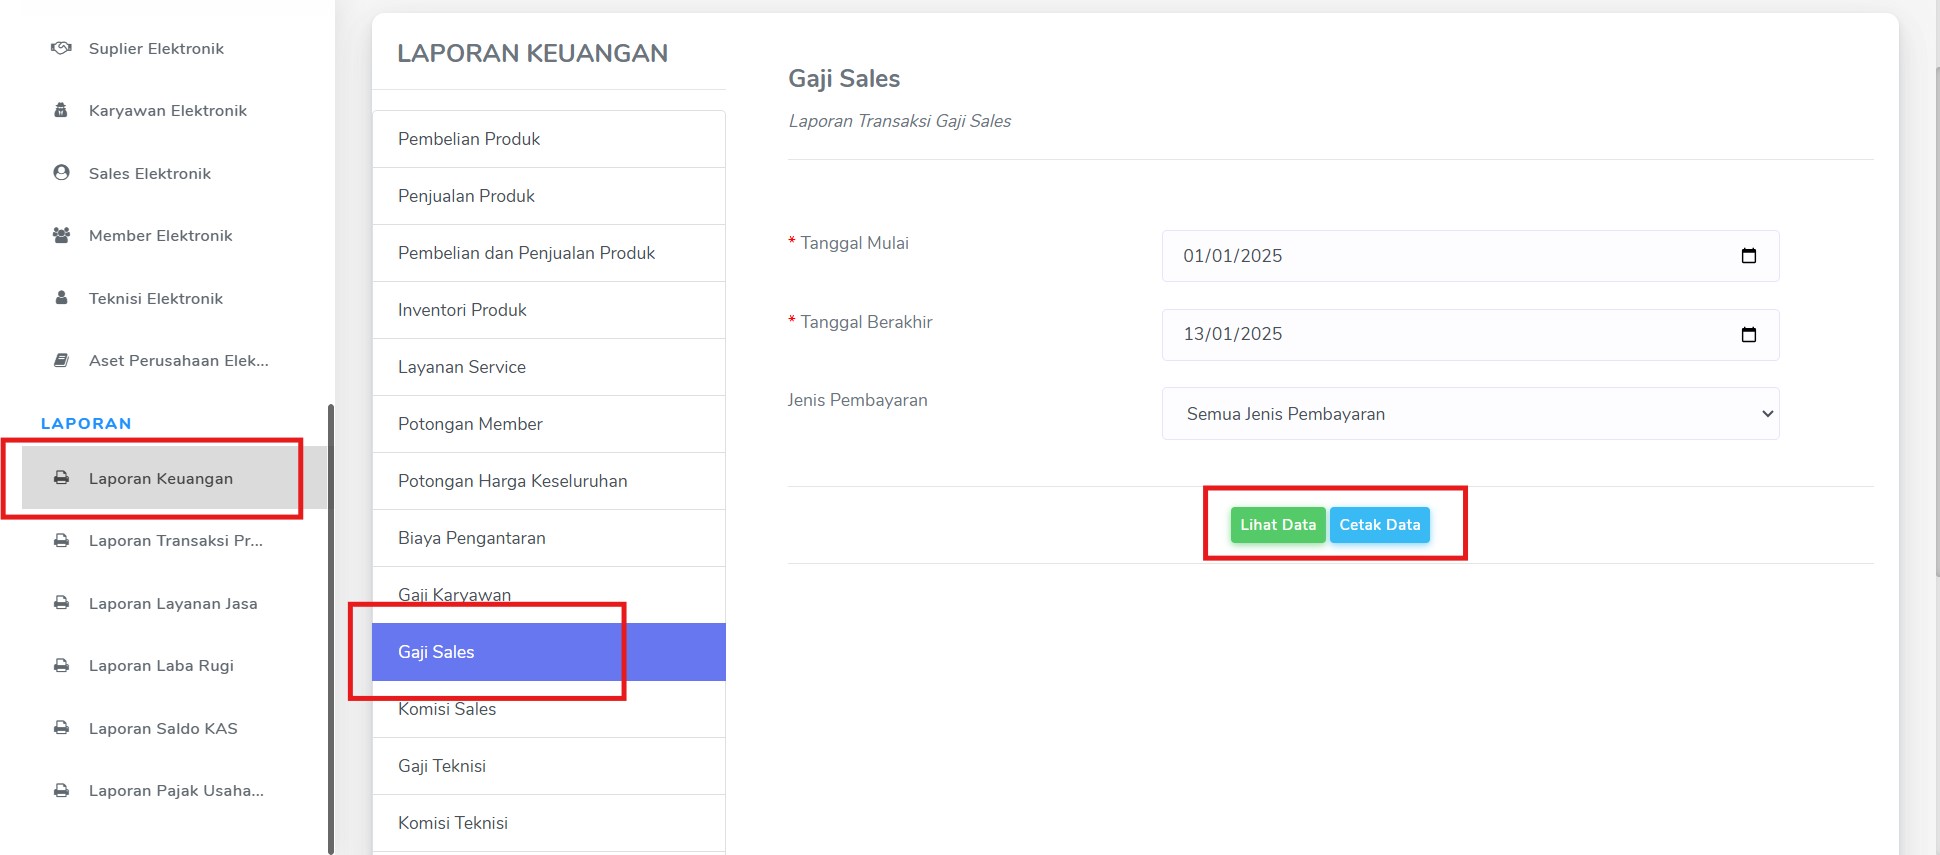The image size is (1940, 855).
Task: Open calendar picker for Tanggal Mulai
Action: click(1748, 256)
